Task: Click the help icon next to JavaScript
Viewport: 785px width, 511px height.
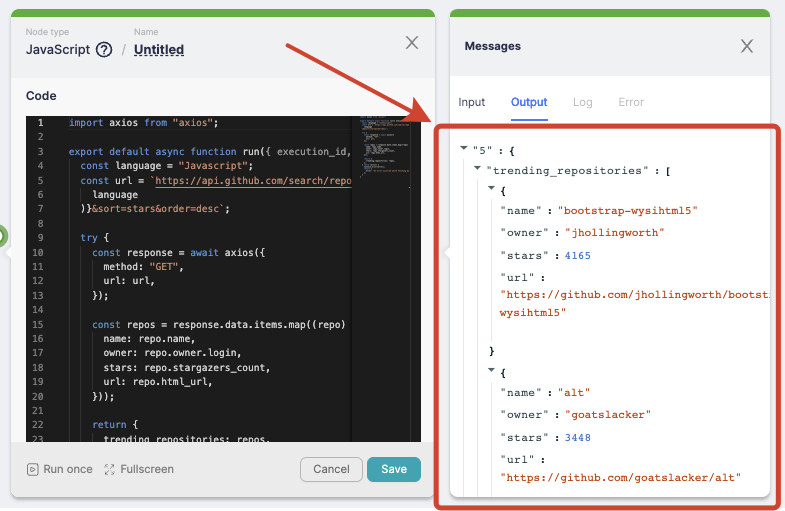Action: (104, 50)
